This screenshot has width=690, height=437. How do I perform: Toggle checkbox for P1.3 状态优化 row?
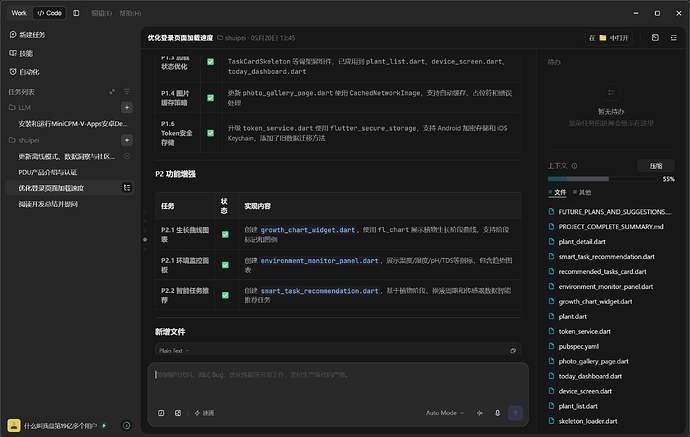210,62
